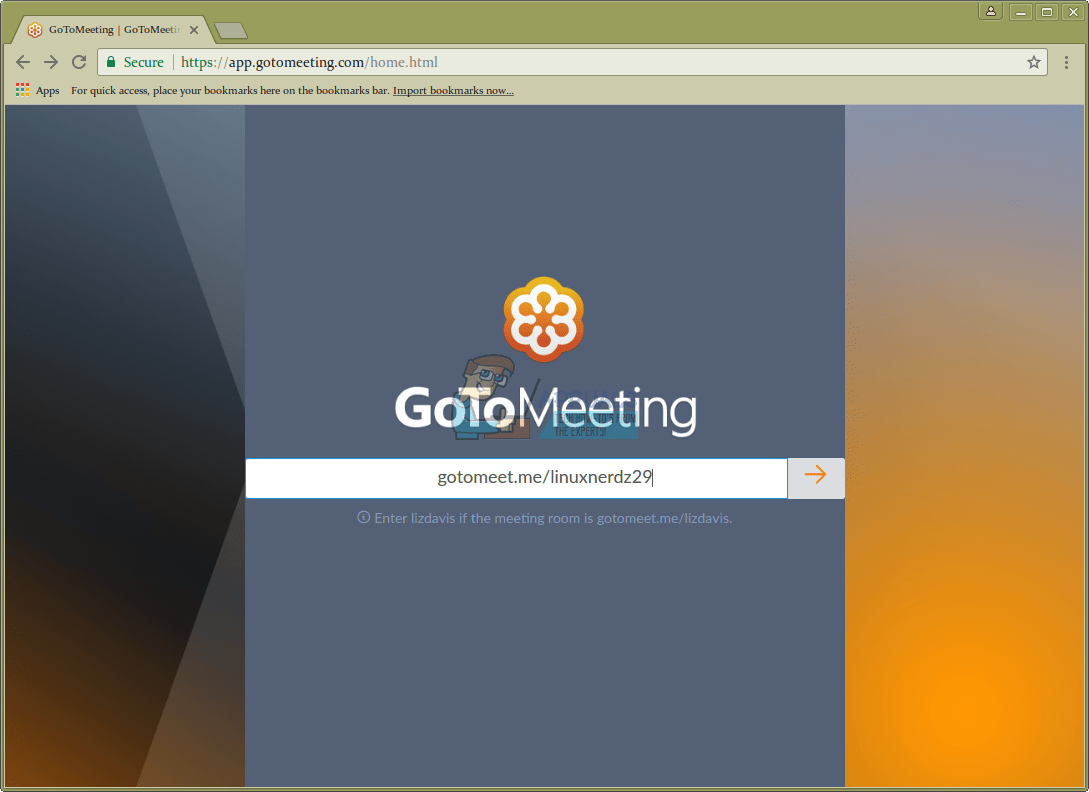The height and width of the screenshot is (792, 1089).
Task: Click the green Secure padlock icon
Action: (110, 63)
